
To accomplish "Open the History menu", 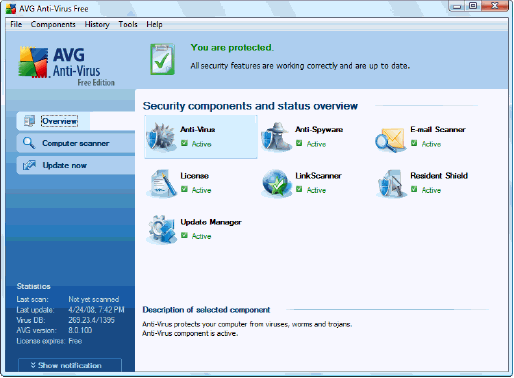I will coord(97,24).
